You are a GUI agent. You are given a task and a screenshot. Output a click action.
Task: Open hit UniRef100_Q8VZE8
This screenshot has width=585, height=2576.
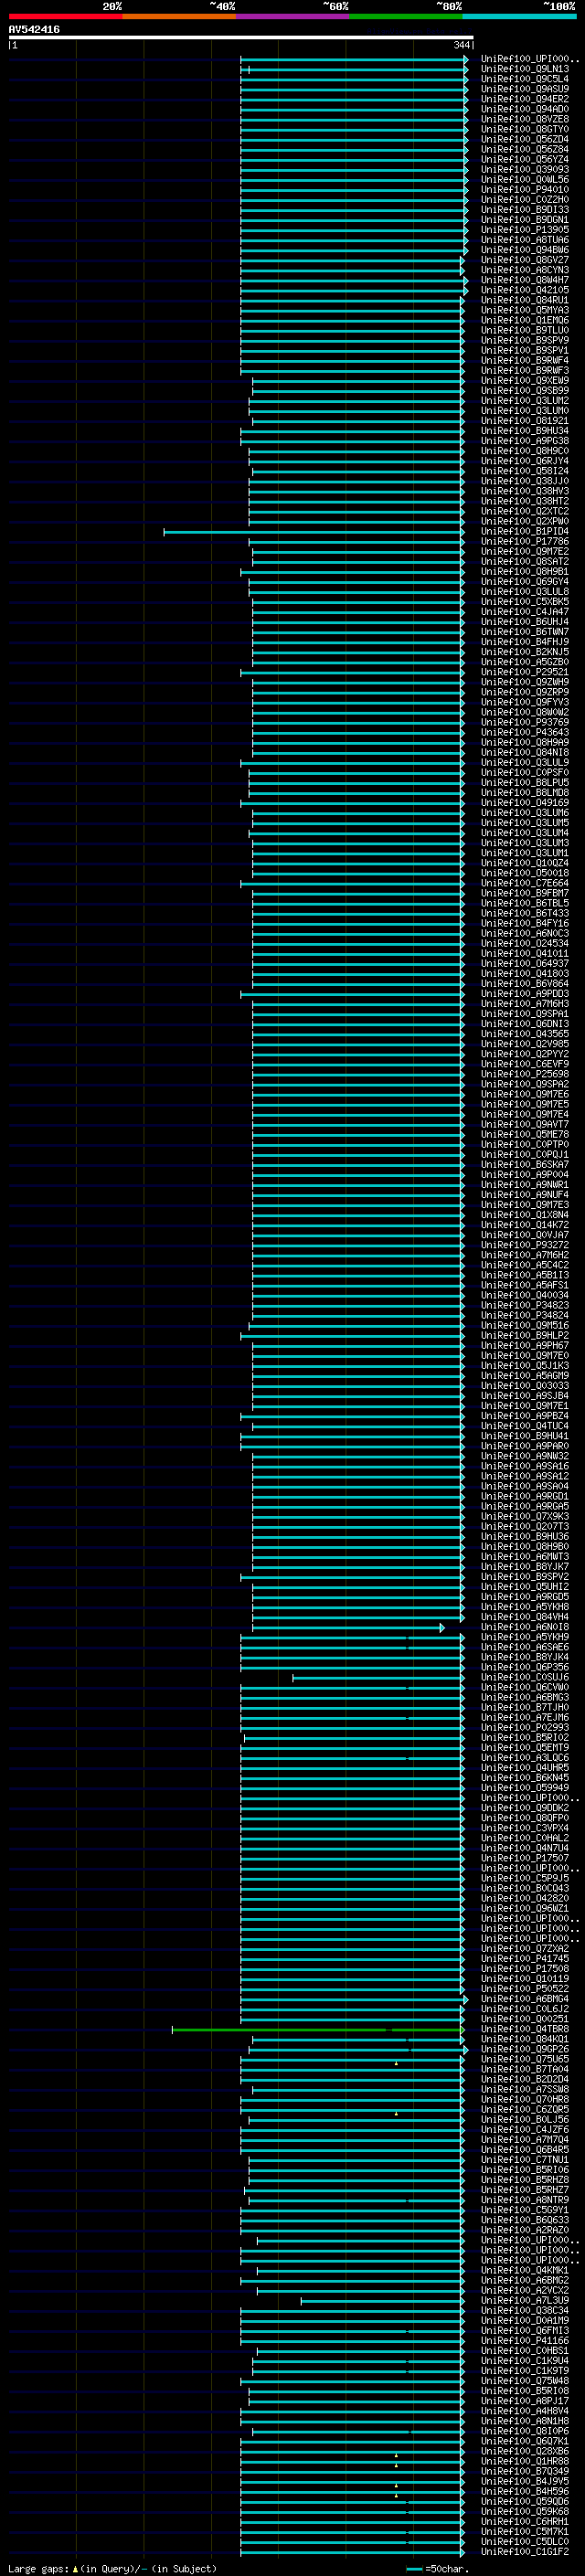point(524,119)
